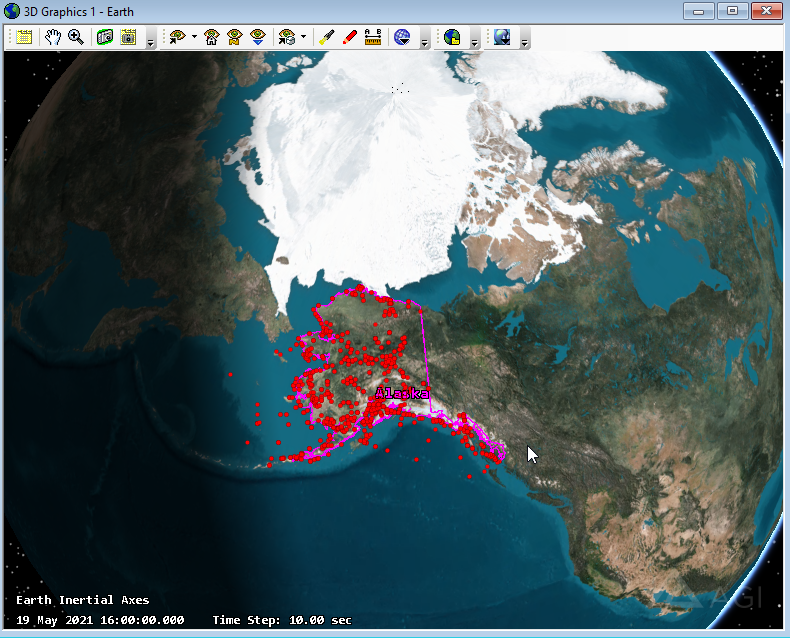Select the grab globe hand tool
Viewport: 790px width, 638px height.
[x=53, y=37]
